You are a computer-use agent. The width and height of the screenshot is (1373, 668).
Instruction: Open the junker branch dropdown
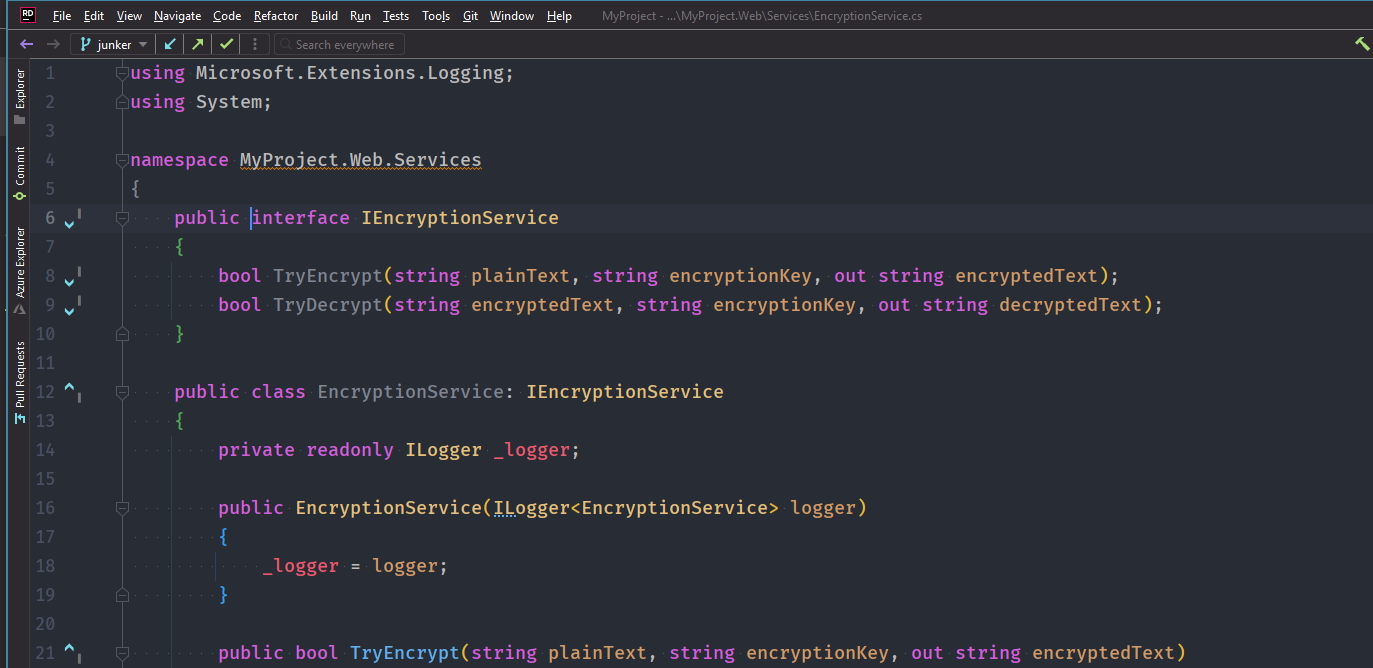click(x=113, y=44)
